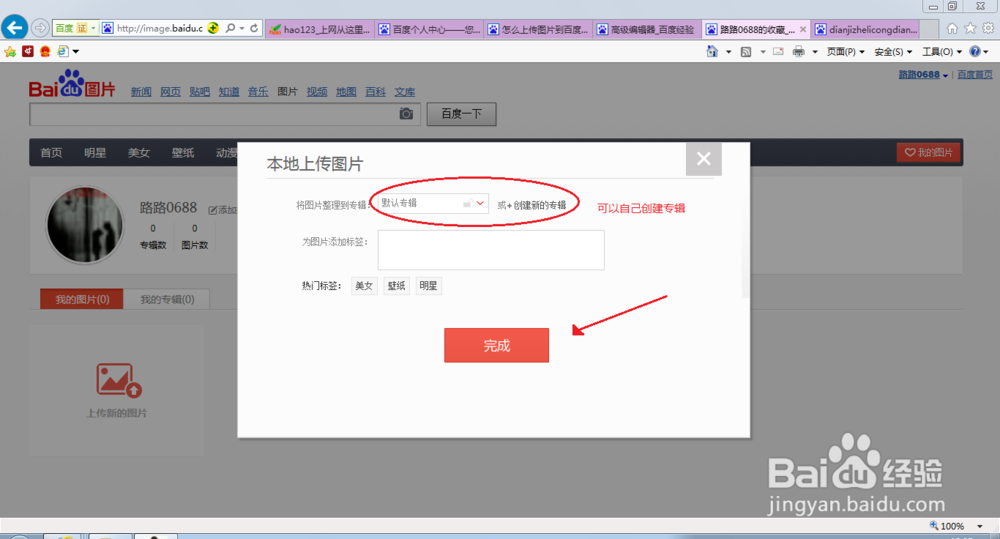The height and width of the screenshot is (539, 1000).
Task: Select the 壁纸 hot tag
Action: (397, 286)
